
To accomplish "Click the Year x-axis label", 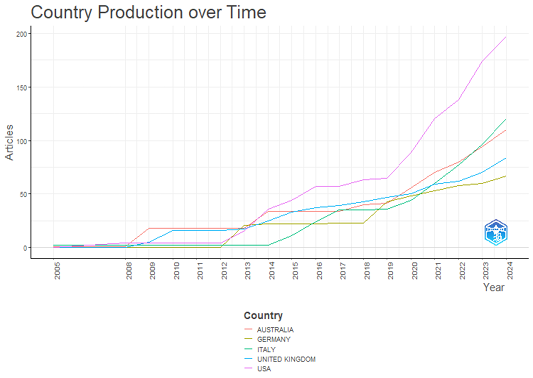I will coord(494,287).
